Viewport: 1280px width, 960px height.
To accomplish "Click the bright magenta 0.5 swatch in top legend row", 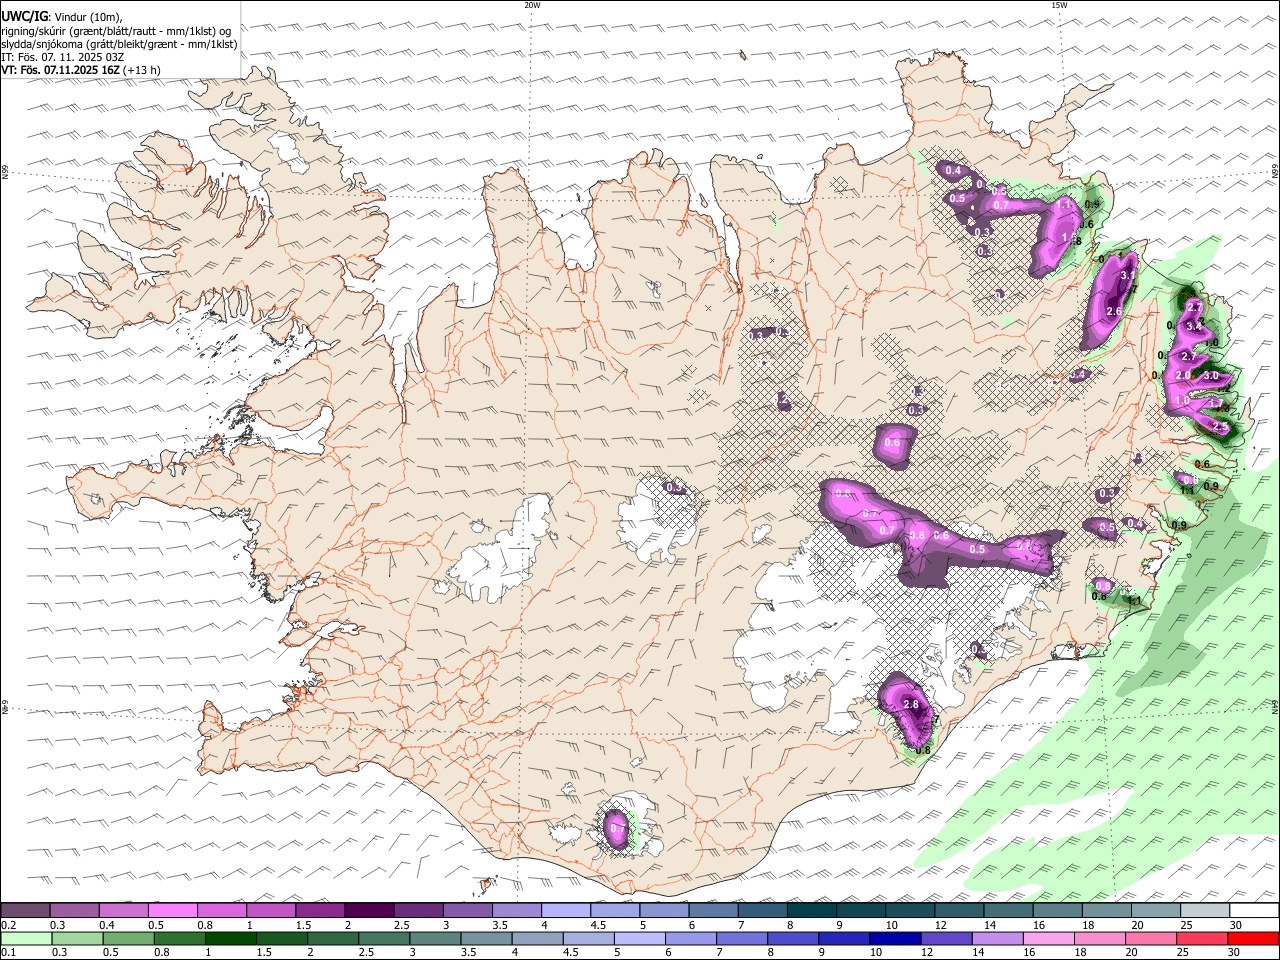I will tap(173, 911).
